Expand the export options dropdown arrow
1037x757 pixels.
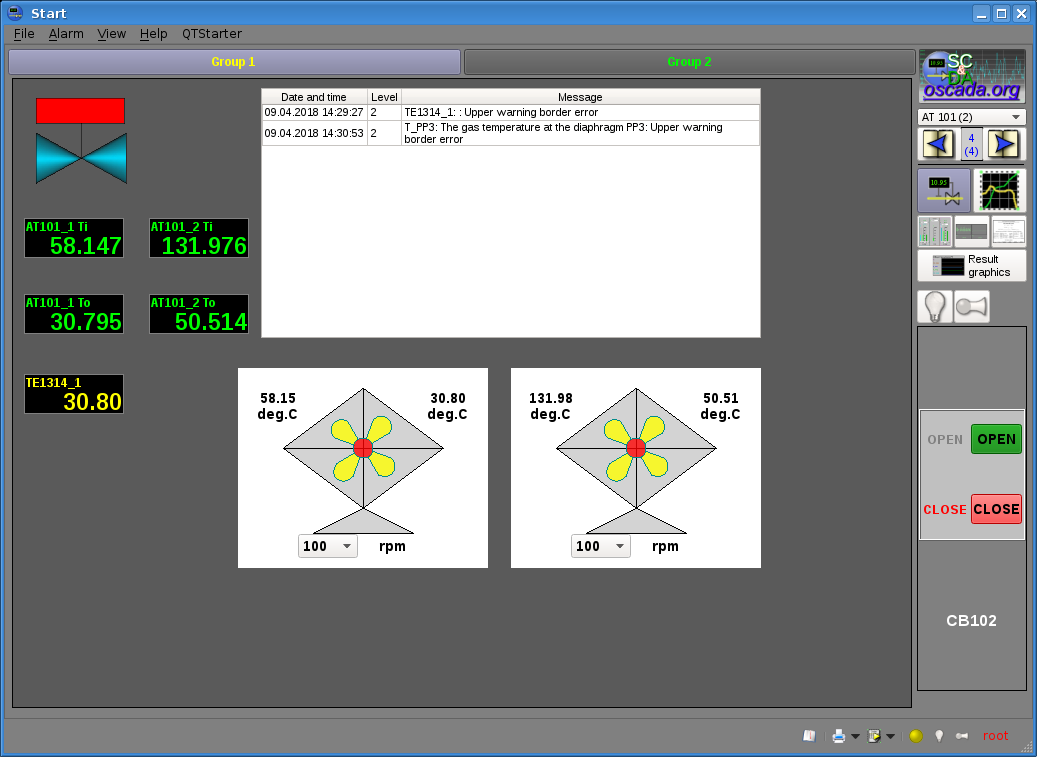[x=890, y=737]
